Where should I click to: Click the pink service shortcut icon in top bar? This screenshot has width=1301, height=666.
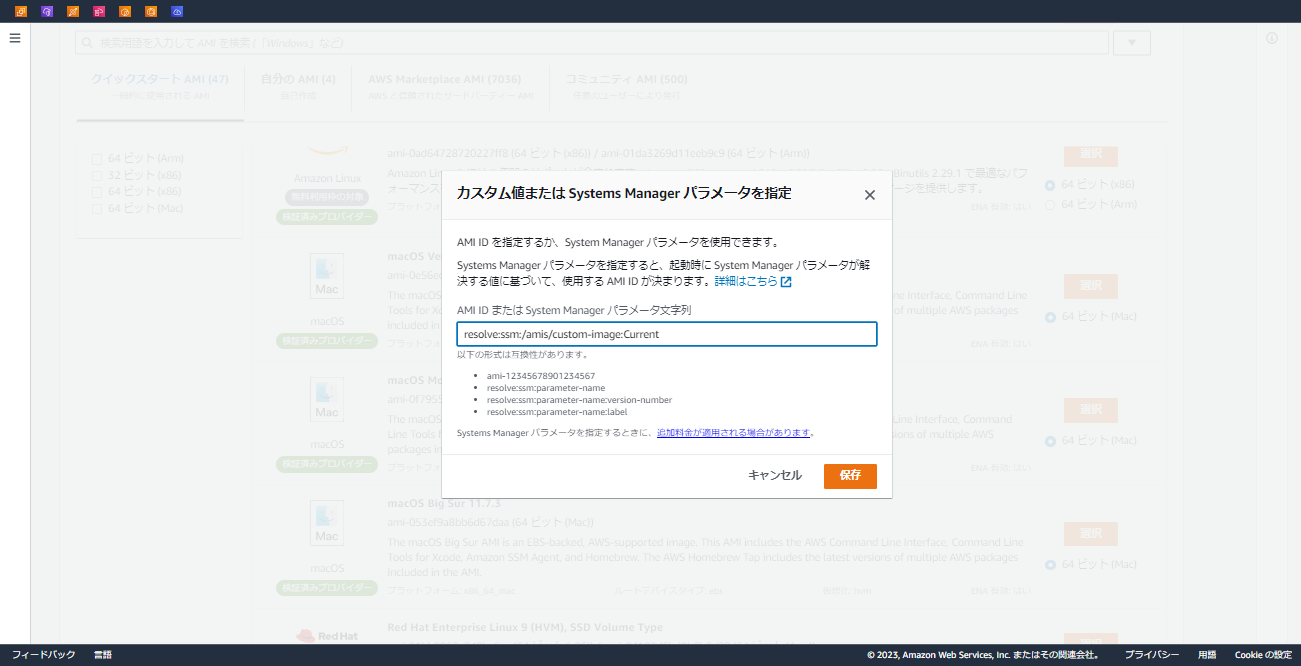click(100, 11)
